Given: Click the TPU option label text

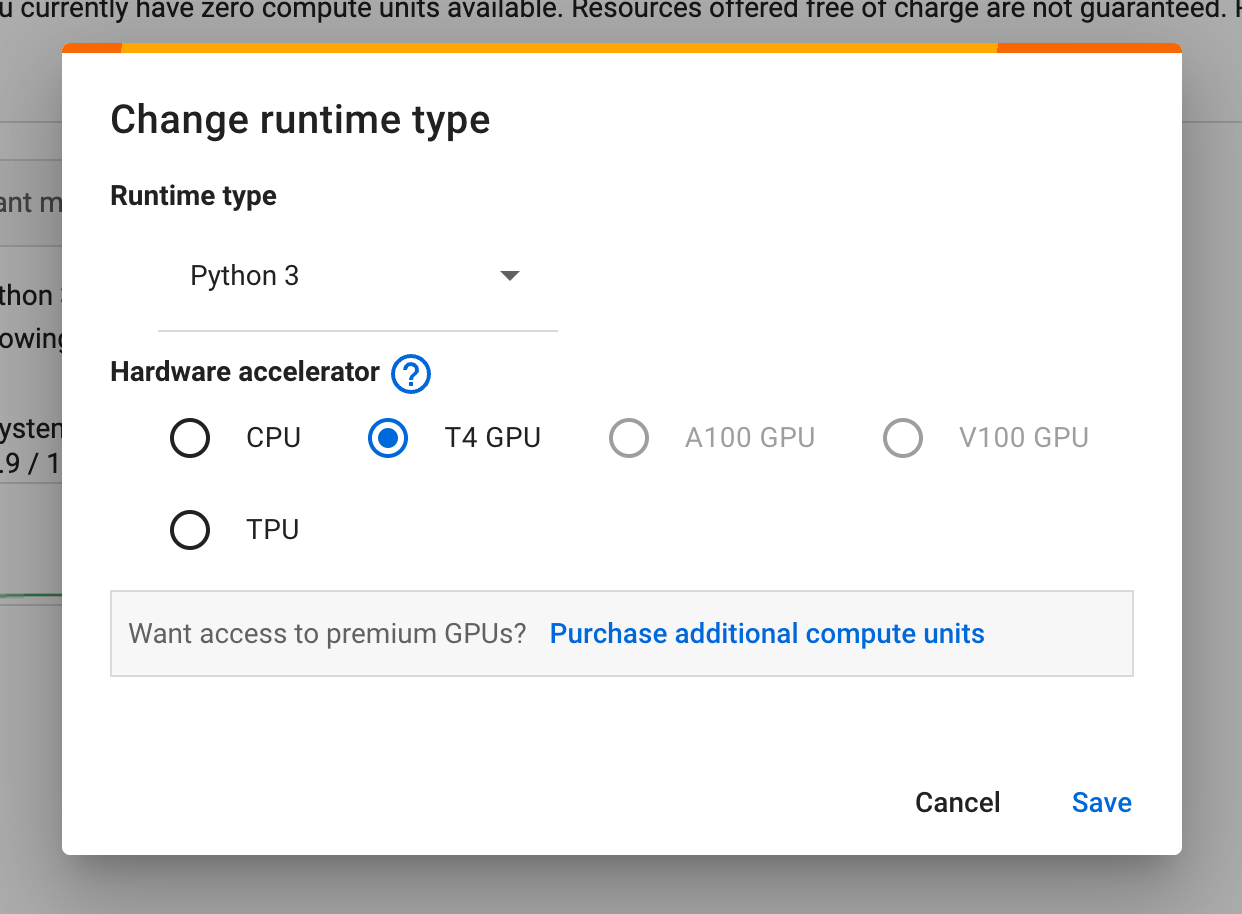Looking at the screenshot, I should [273, 530].
